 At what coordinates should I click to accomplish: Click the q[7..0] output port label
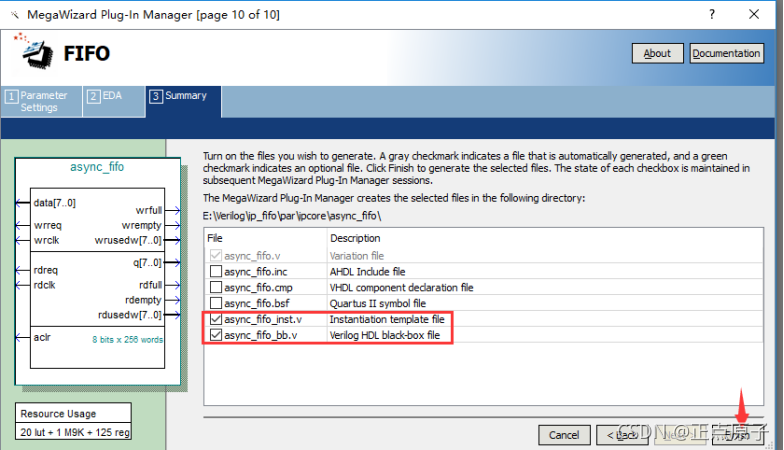(147, 262)
